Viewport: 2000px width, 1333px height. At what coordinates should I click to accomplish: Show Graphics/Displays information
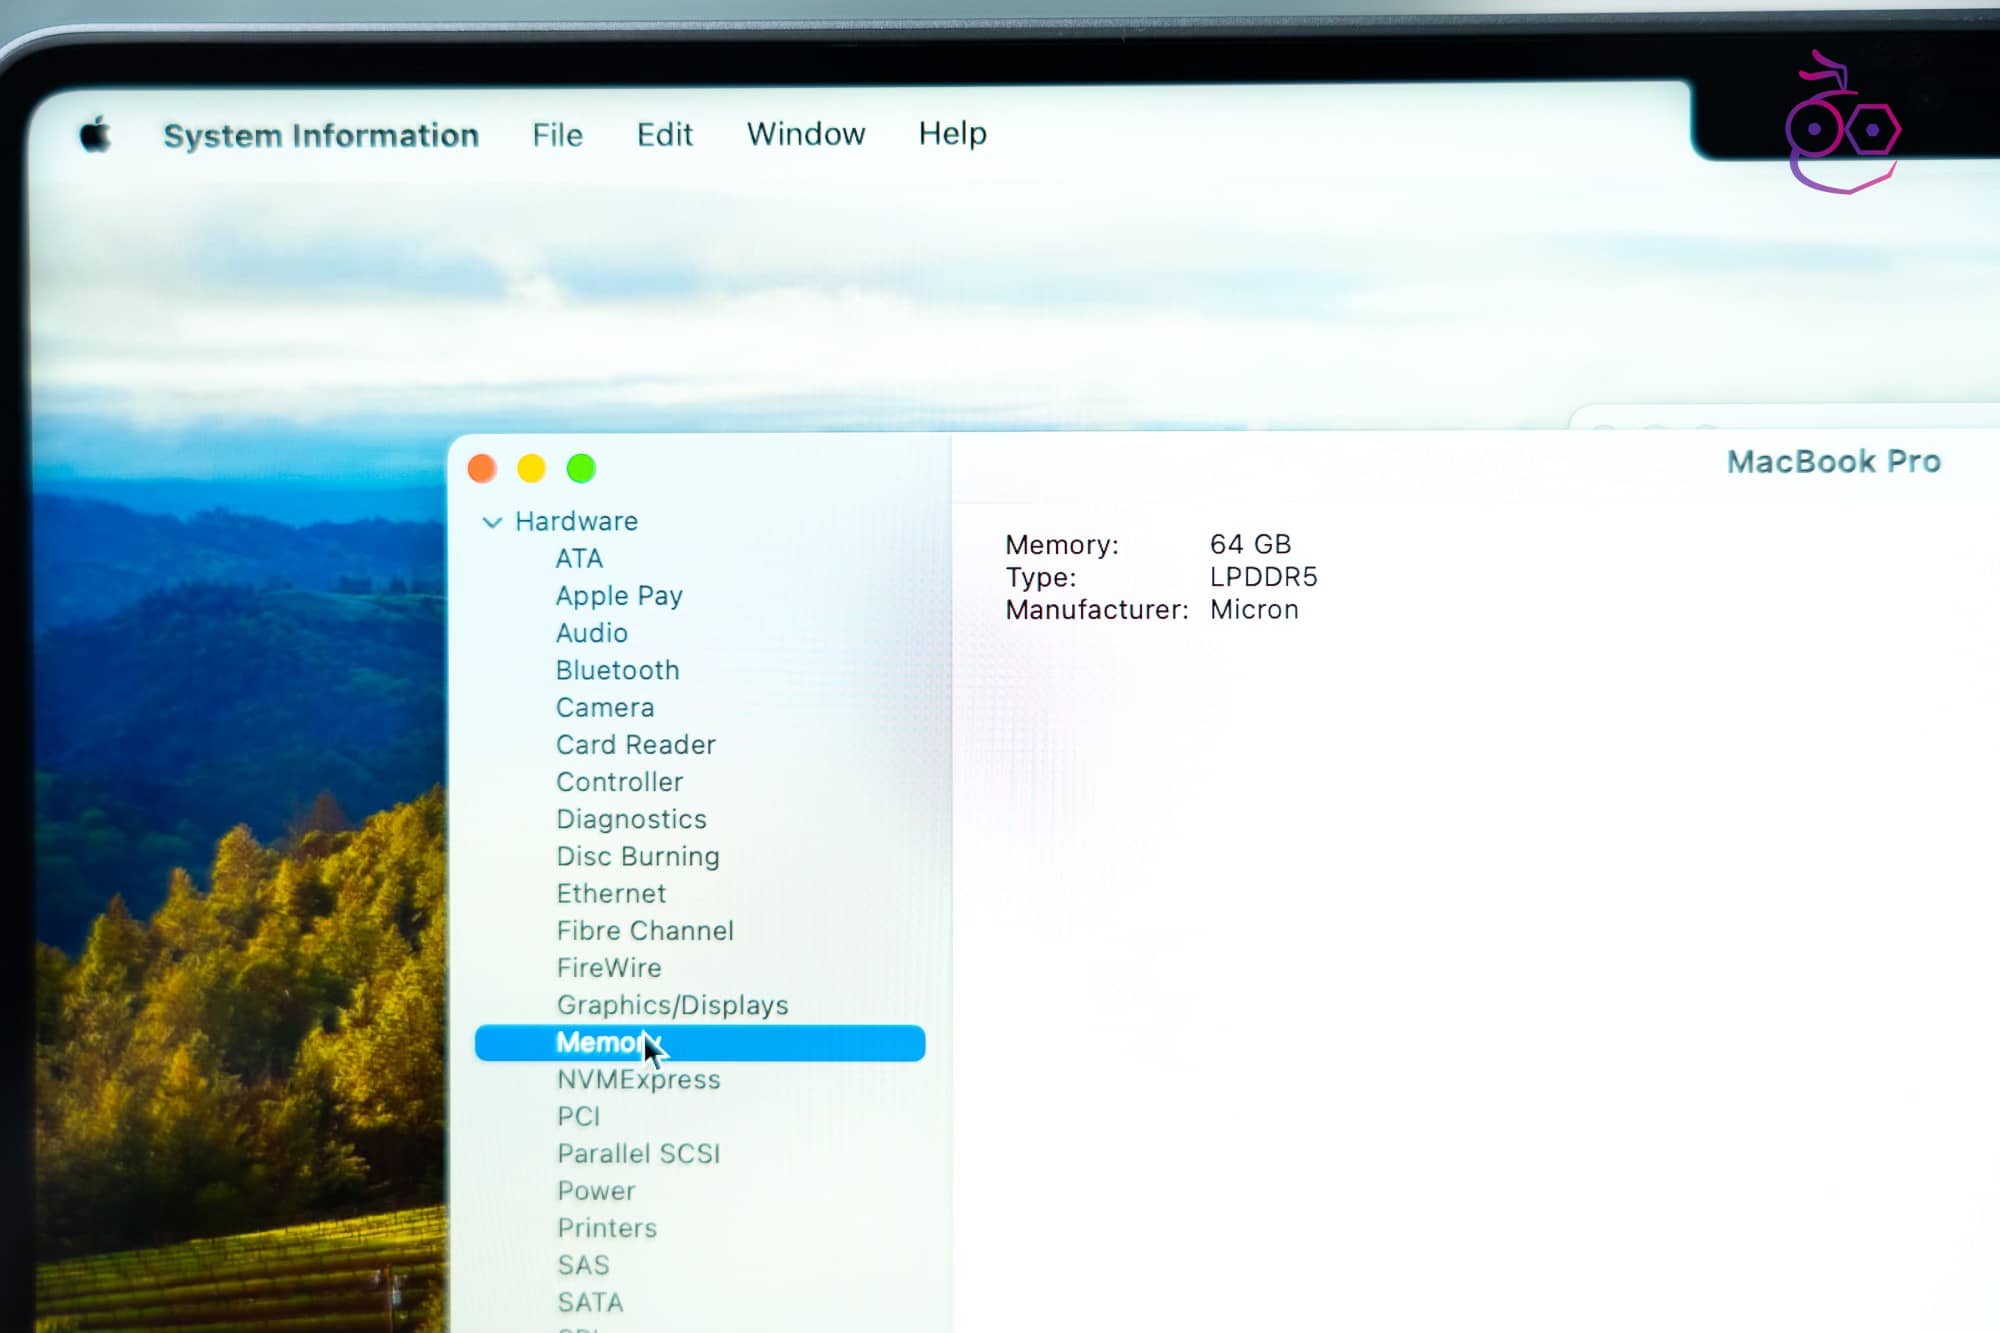pyautogui.click(x=672, y=1005)
